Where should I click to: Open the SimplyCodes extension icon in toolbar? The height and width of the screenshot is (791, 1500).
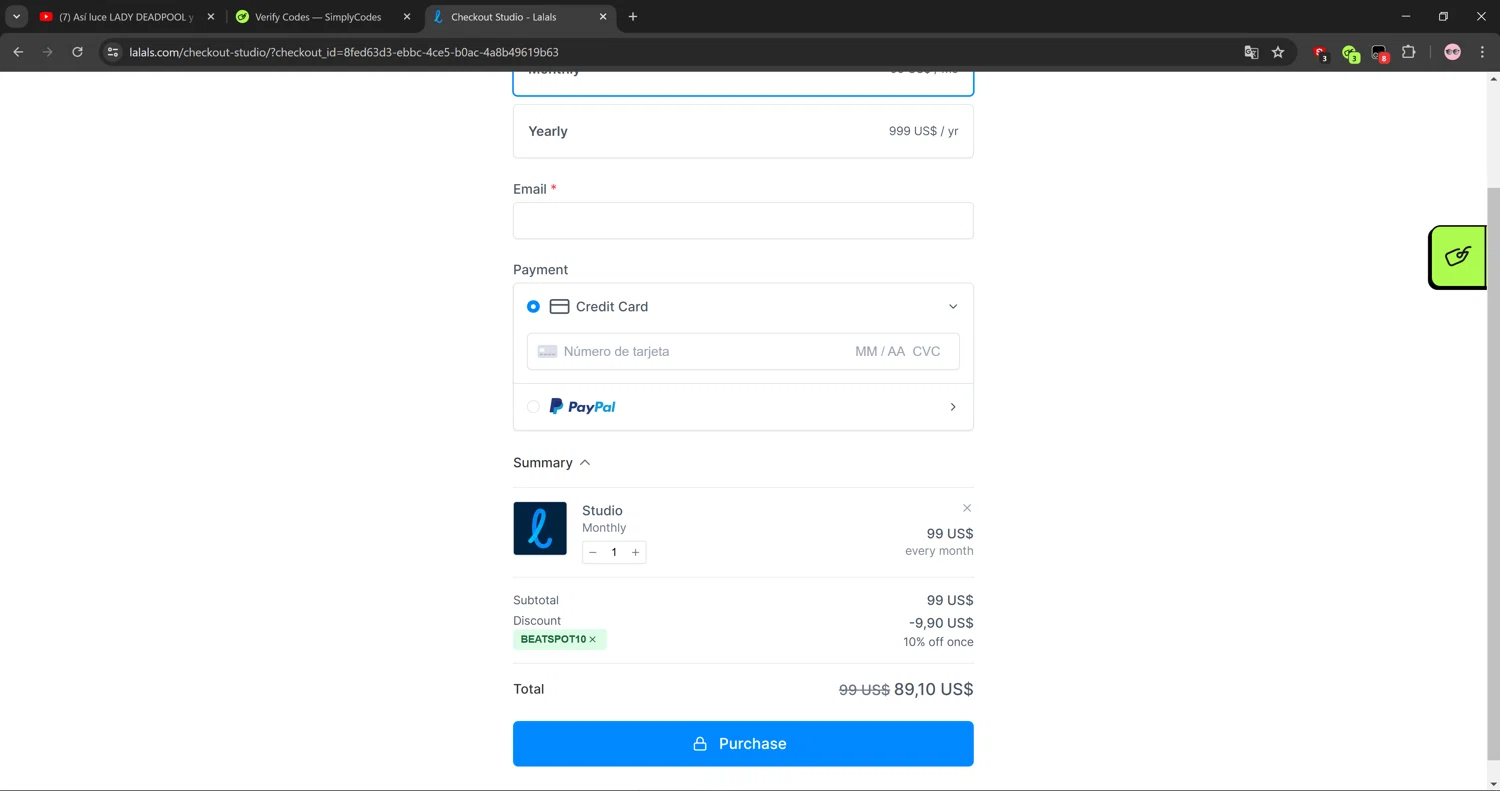1350,53
